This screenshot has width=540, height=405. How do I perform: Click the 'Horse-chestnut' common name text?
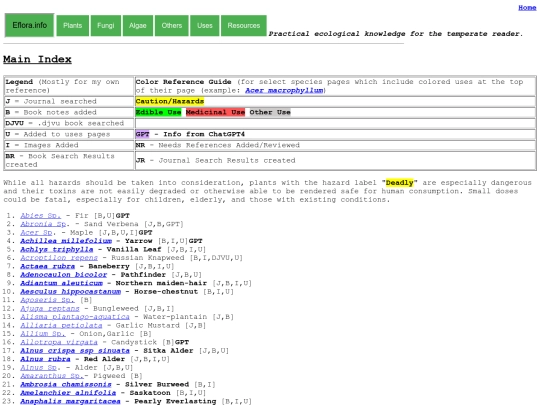point(166,292)
